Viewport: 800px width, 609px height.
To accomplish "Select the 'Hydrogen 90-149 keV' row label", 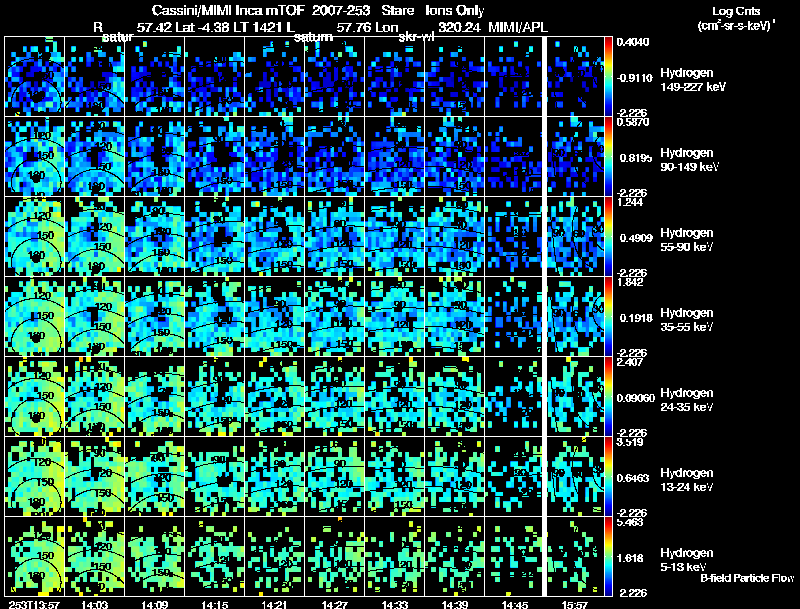I will [x=689, y=160].
